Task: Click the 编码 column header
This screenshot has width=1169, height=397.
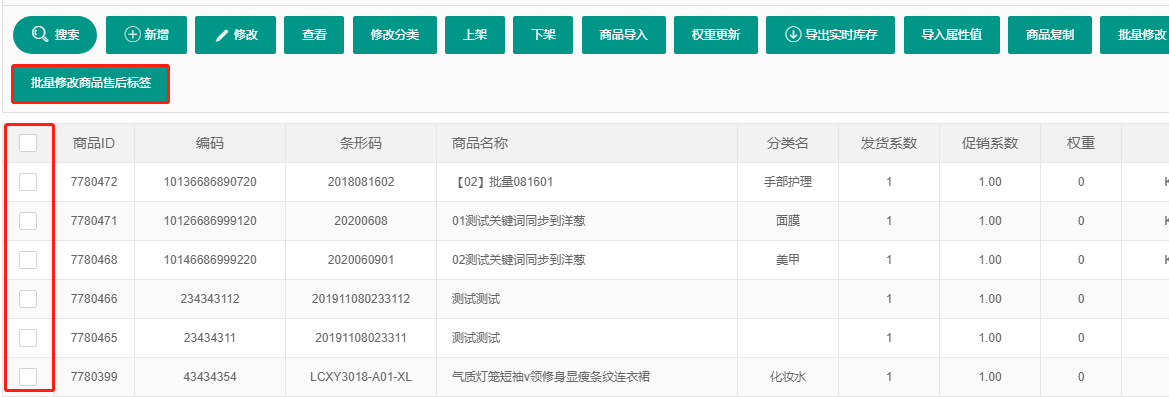Action: pos(210,143)
